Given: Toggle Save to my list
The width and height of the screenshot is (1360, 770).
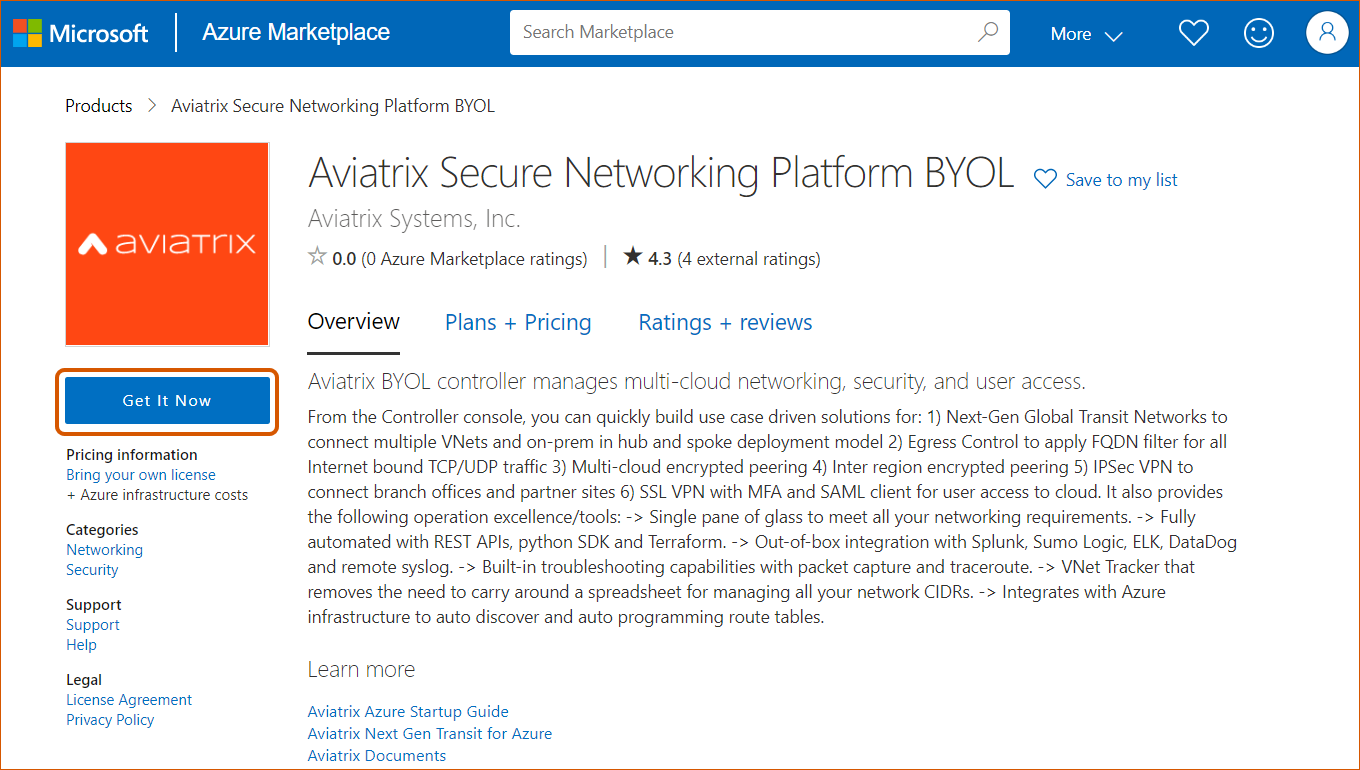Looking at the screenshot, I should [1121, 179].
